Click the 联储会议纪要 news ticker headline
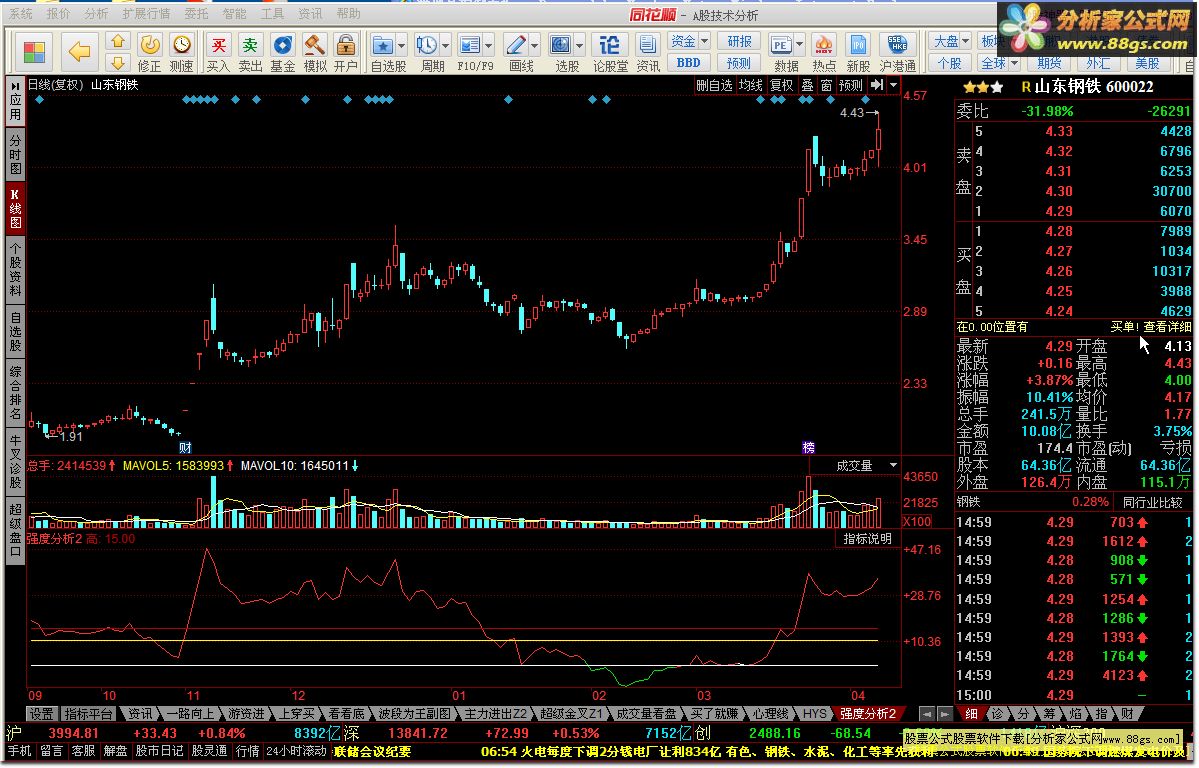Image resolution: width=1199 pixels, height=768 pixels. click(x=372, y=751)
